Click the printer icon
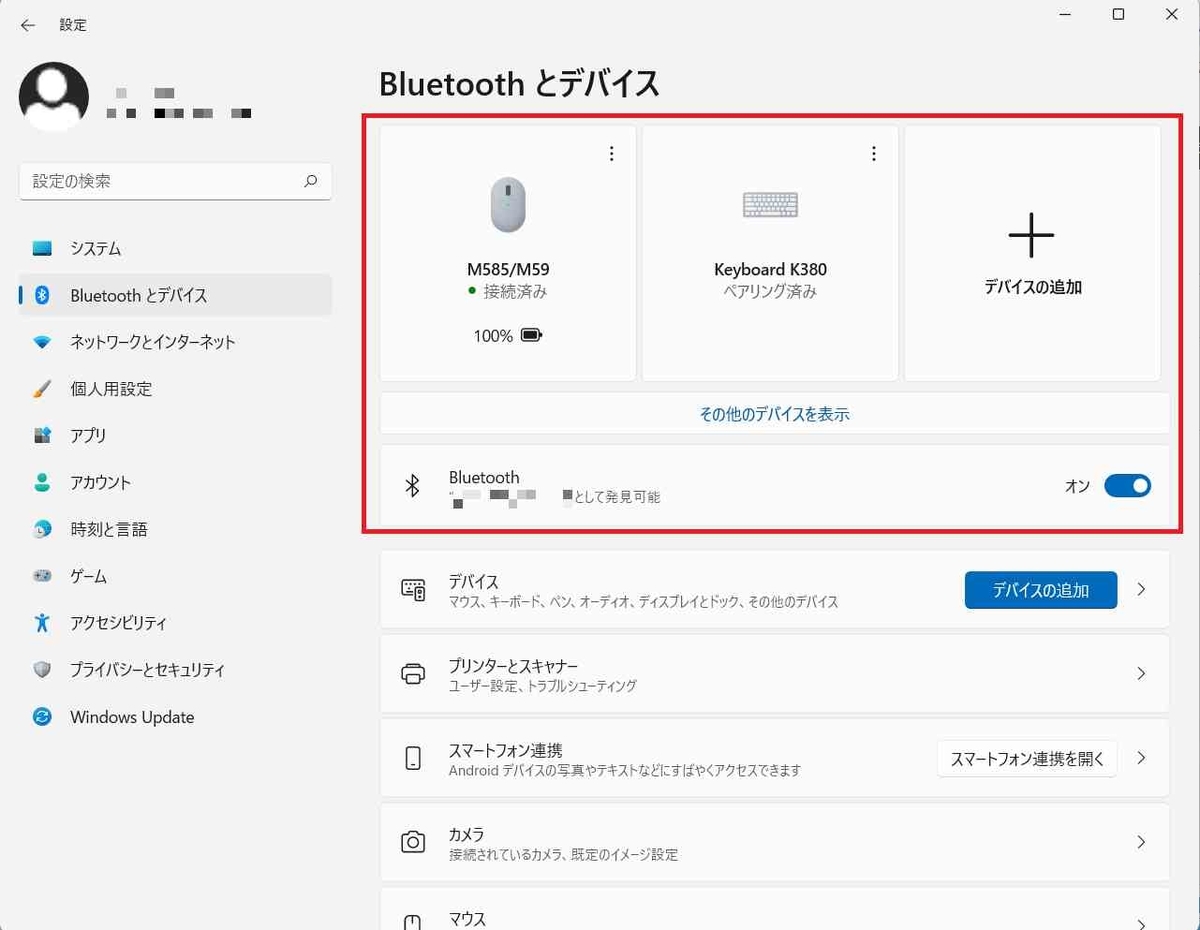1200x930 pixels. (x=413, y=674)
